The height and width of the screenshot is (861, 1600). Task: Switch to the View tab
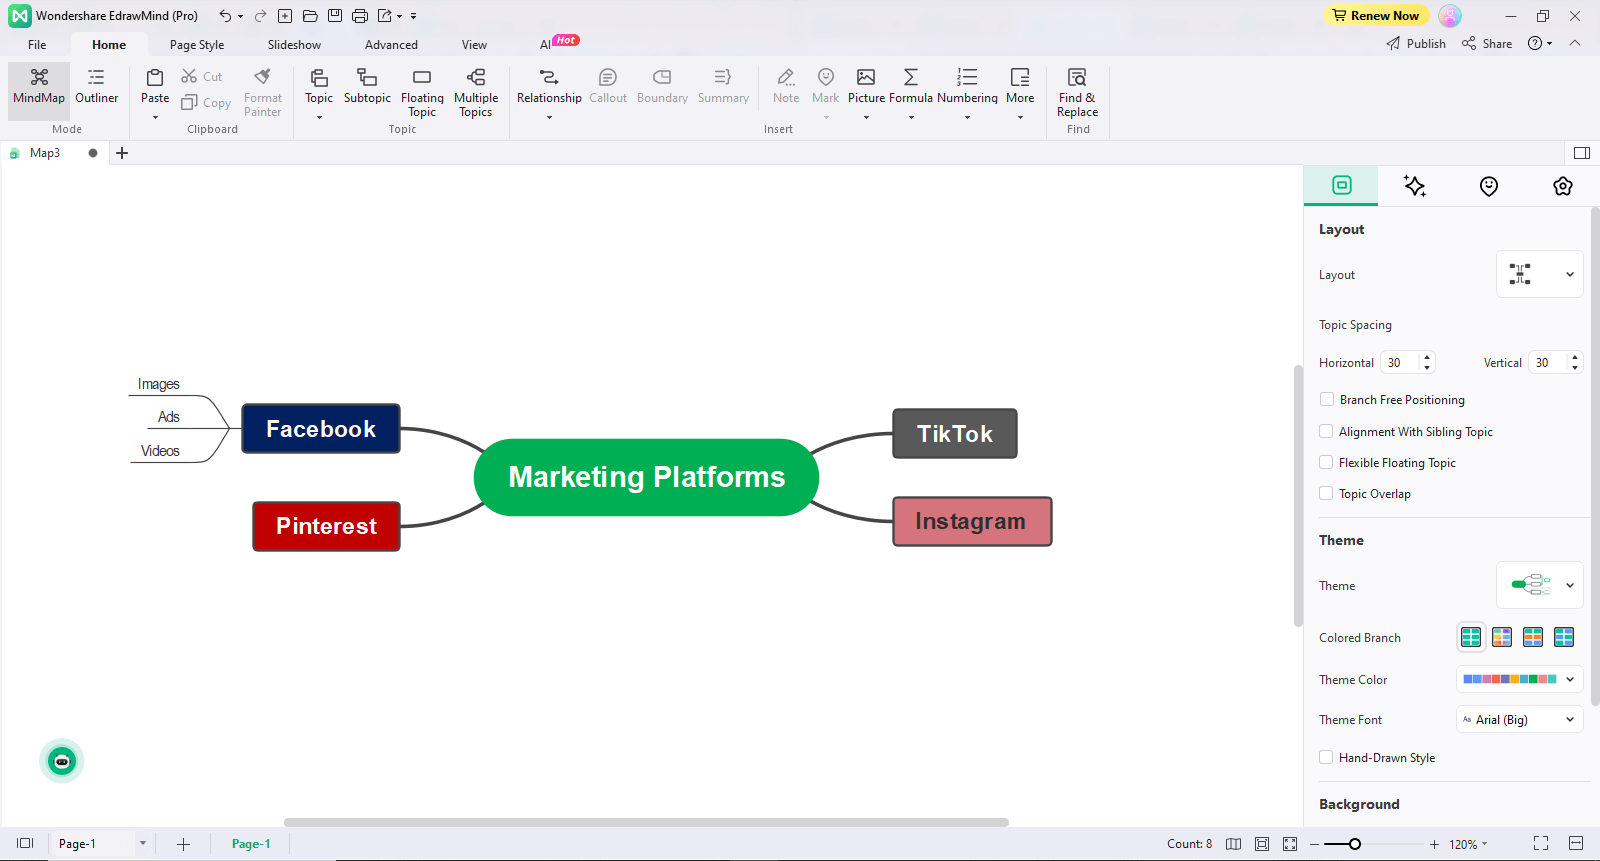click(474, 45)
